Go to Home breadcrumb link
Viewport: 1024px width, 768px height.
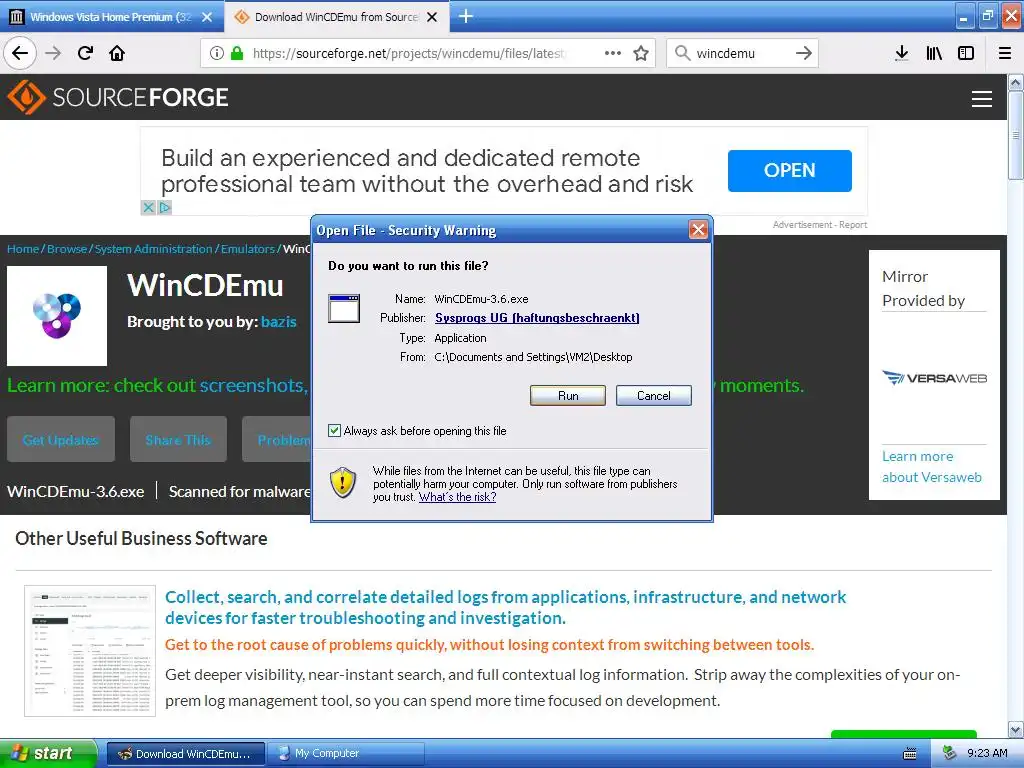coord(23,249)
